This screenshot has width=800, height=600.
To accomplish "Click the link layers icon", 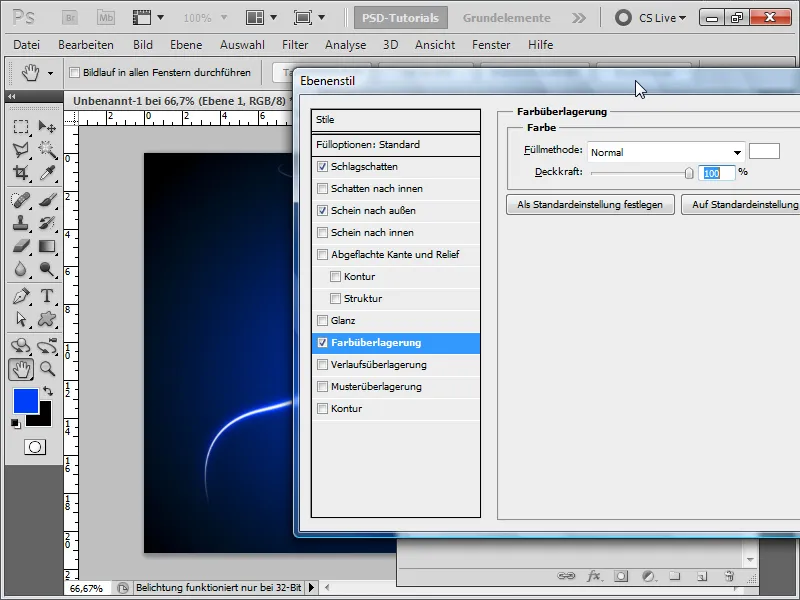I will coord(566,576).
